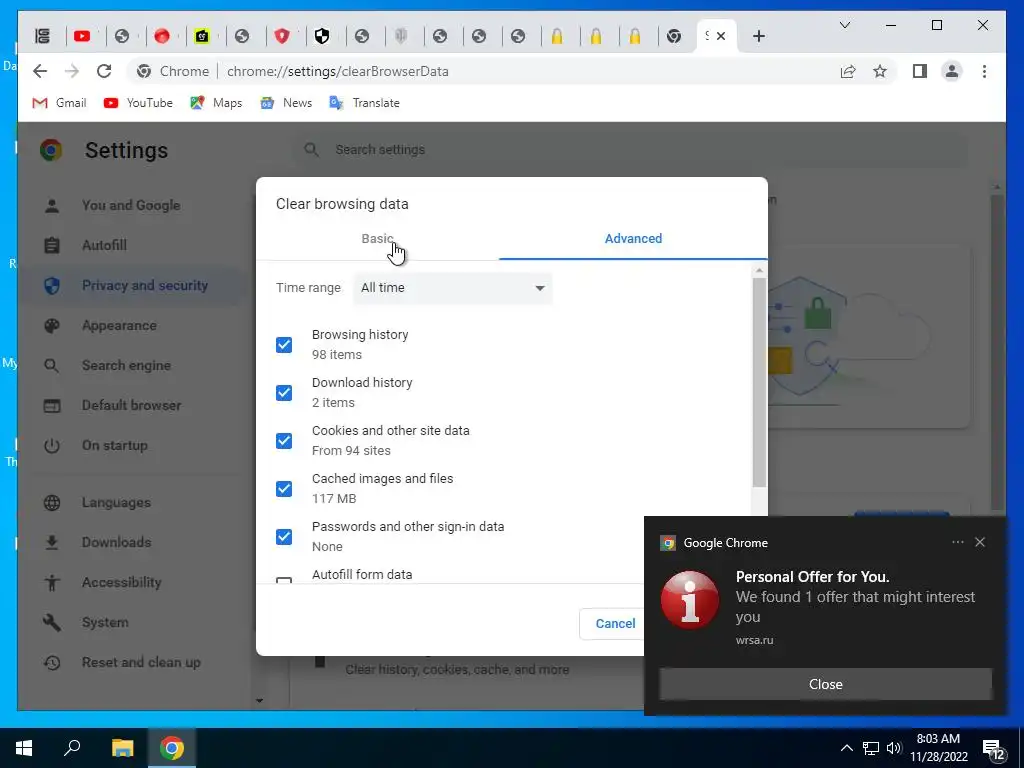Share this page icon
1024x768 pixels.
click(848, 71)
